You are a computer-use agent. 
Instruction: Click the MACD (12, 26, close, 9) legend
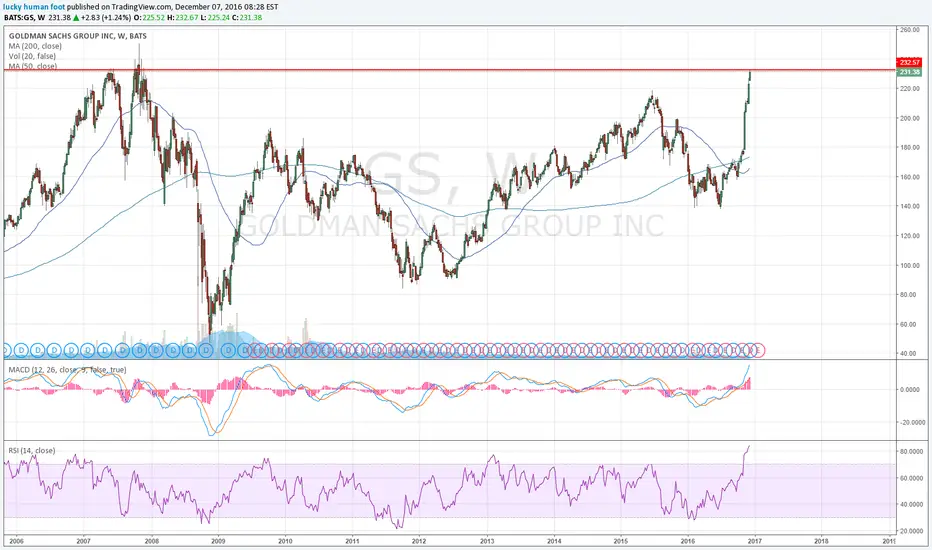point(67,370)
